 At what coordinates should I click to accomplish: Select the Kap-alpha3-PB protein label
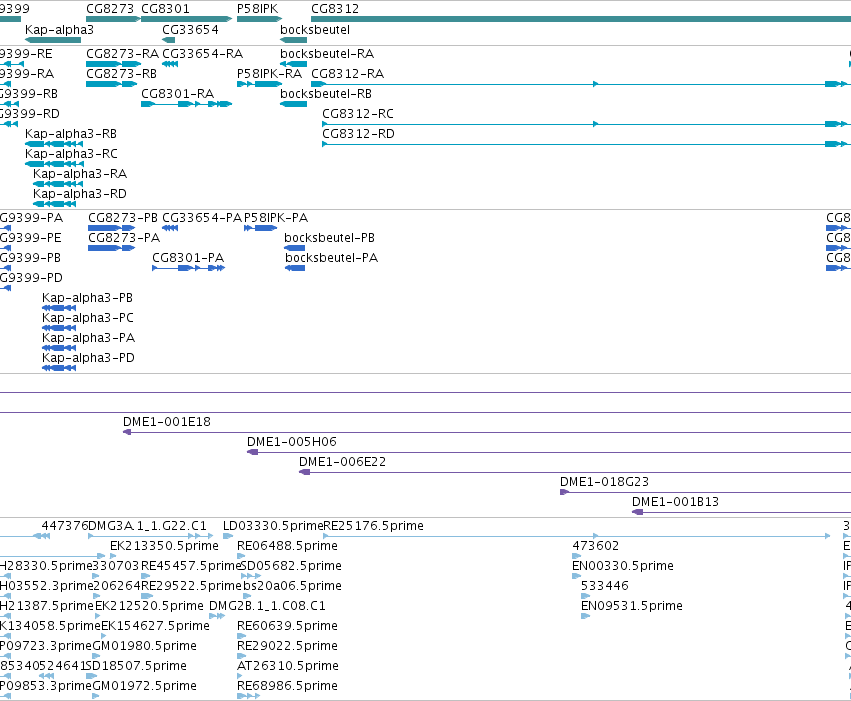(87, 298)
